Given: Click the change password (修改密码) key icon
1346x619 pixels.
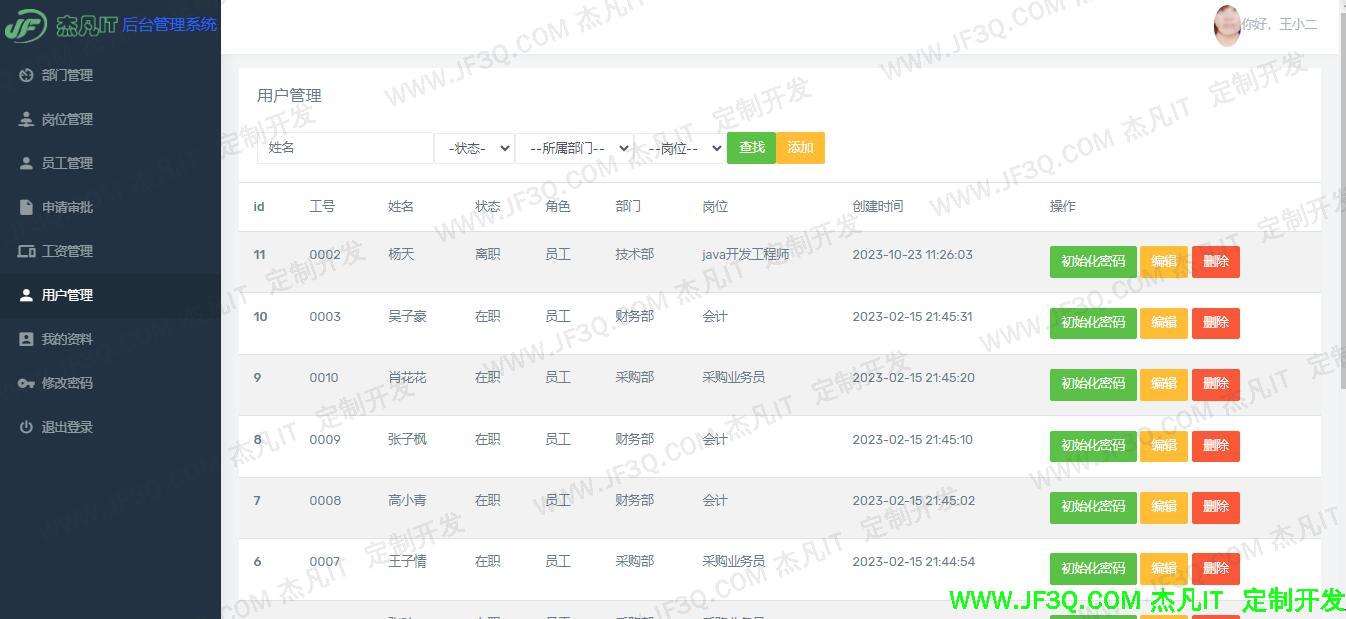Looking at the screenshot, I should tap(26, 383).
